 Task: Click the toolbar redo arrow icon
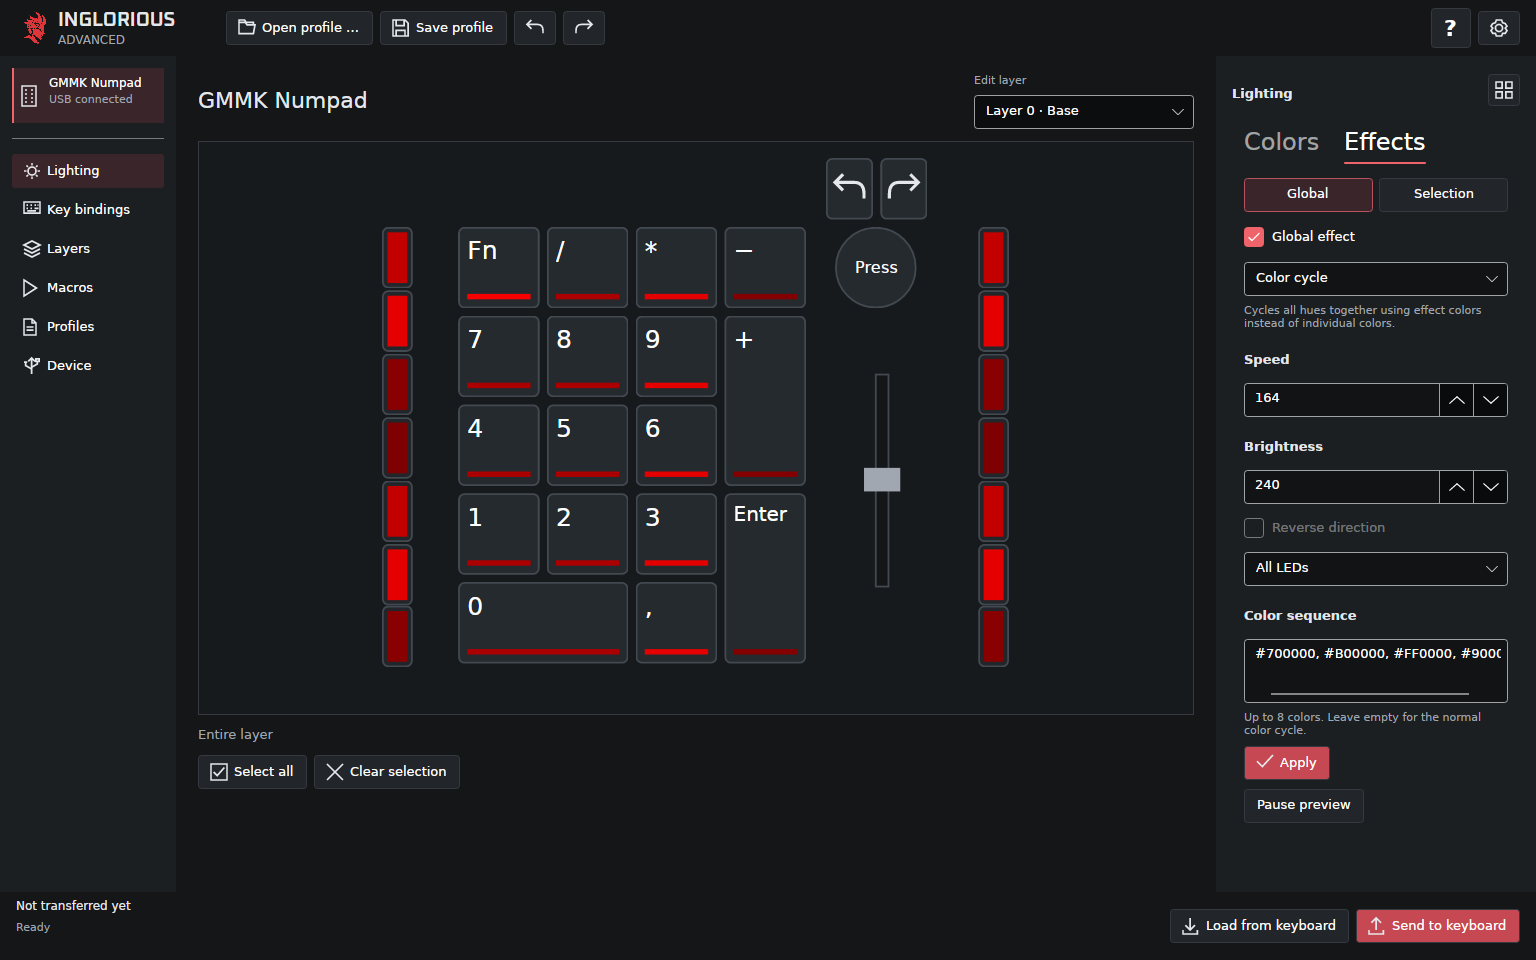[584, 28]
